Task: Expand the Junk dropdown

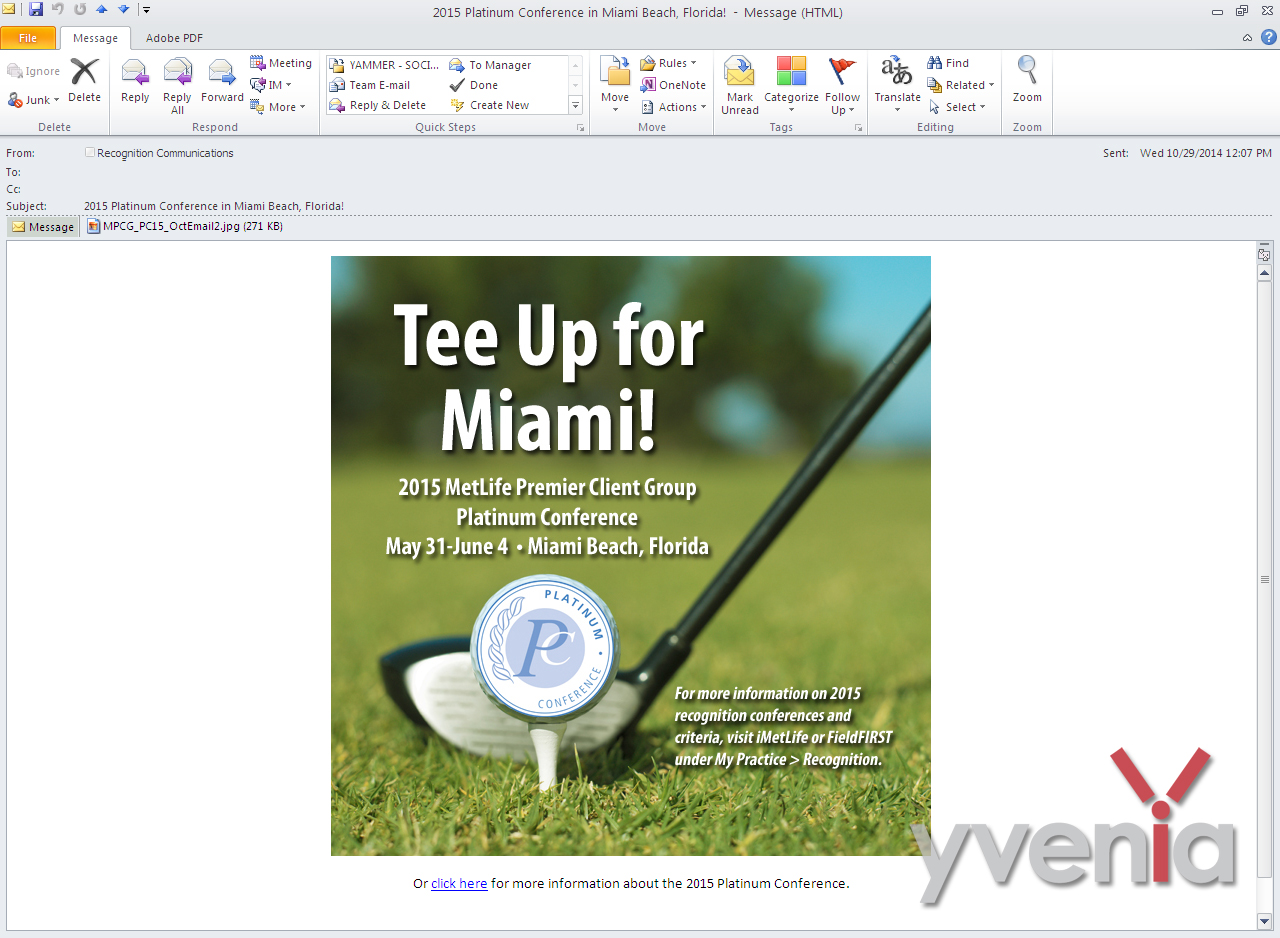Action: coord(35,100)
